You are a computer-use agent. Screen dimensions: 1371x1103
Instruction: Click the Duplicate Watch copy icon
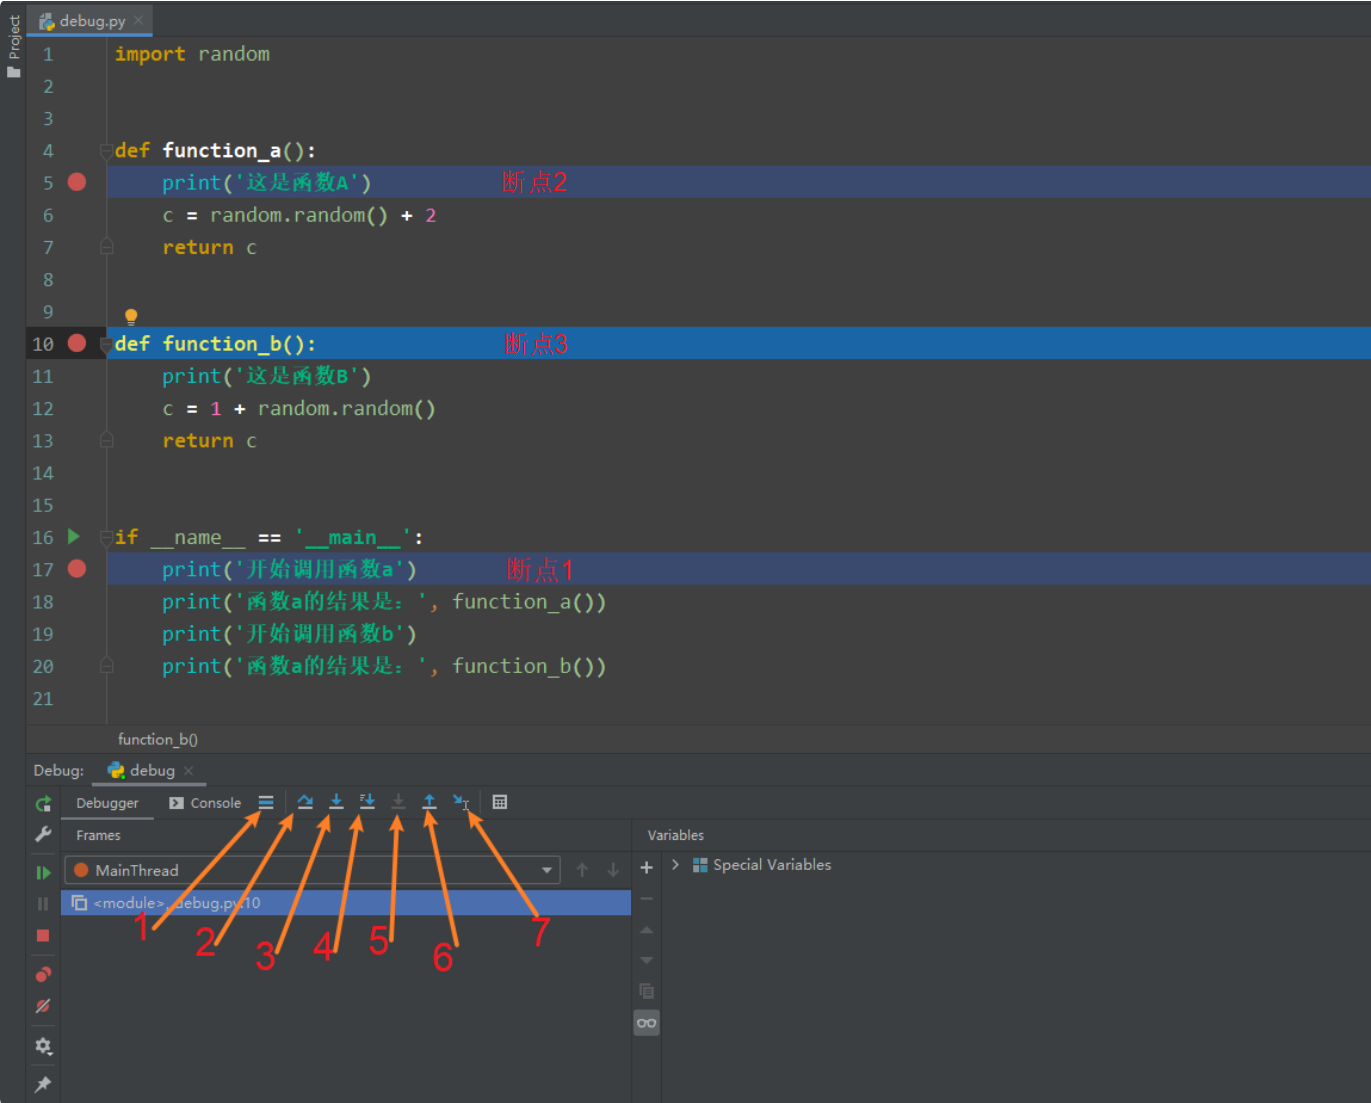(647, 991)
